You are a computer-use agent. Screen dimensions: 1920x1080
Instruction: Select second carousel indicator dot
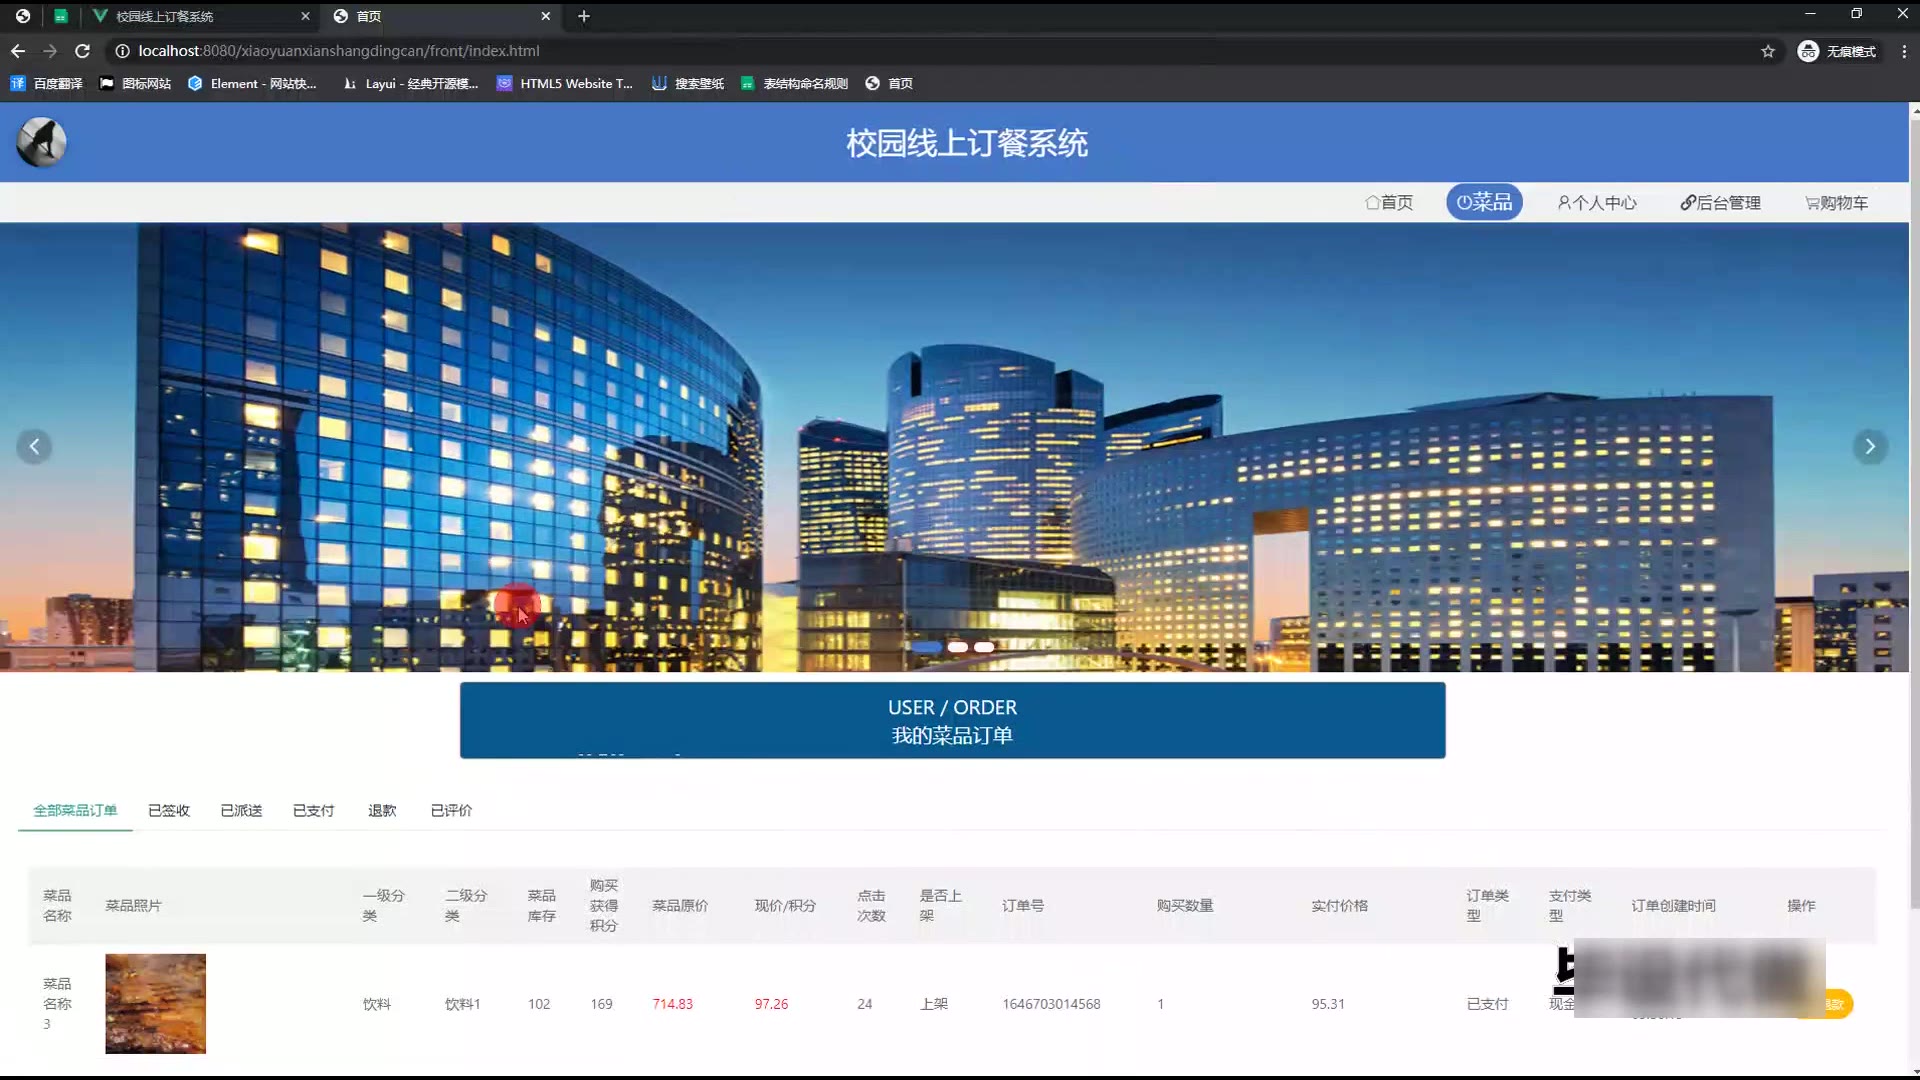click(x=957, y=647)
